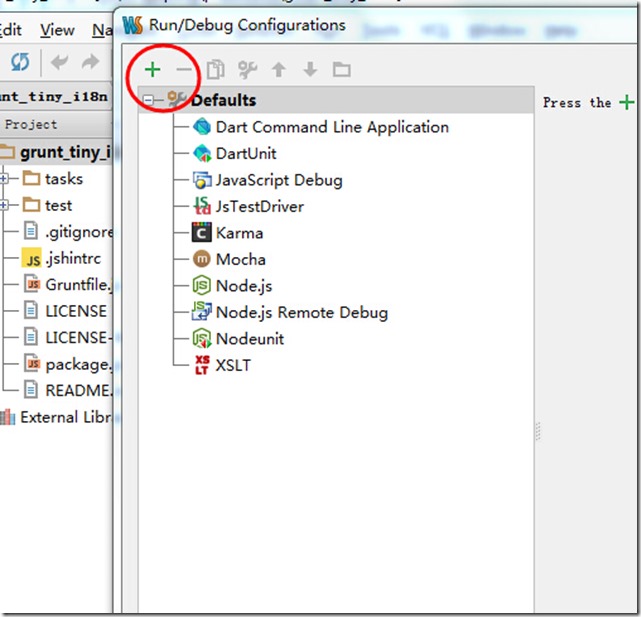Select DartUnit in the defaults list

click(x=246, y=154)
